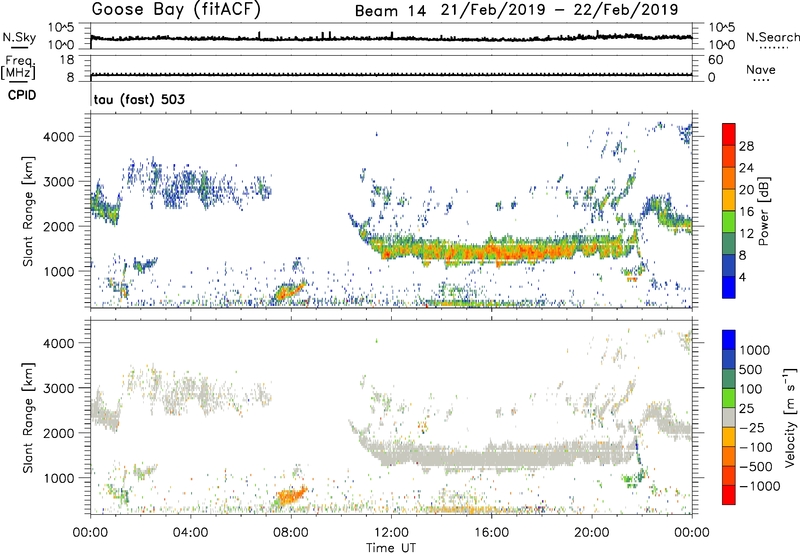
Task: Click the strong red-orange backscatter band in power panel
Action: pos(503,250)
